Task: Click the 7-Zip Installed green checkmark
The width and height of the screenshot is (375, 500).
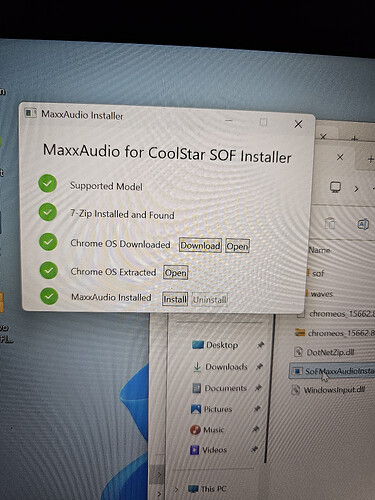Action: coord(48,212)
